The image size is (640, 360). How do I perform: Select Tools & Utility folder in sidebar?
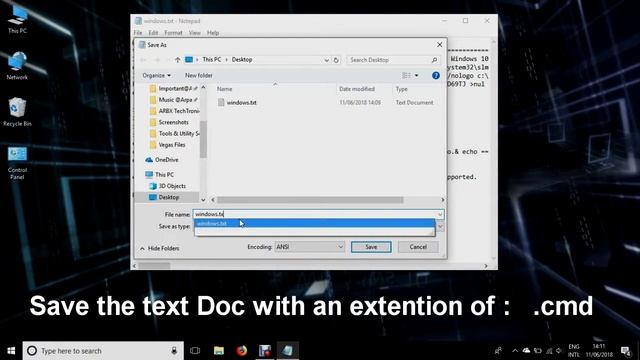tap(179, 133)
